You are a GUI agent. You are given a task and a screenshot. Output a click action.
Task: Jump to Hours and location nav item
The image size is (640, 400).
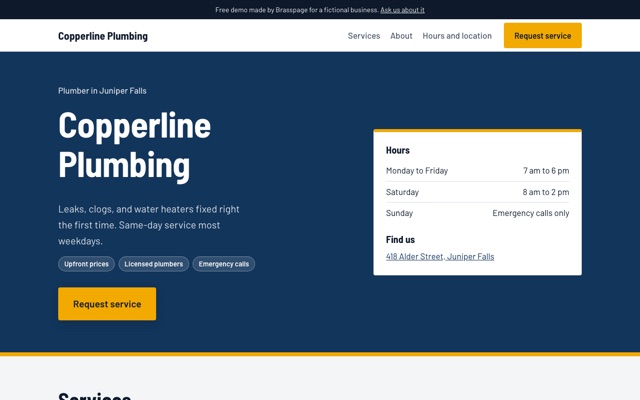[457, 36]
